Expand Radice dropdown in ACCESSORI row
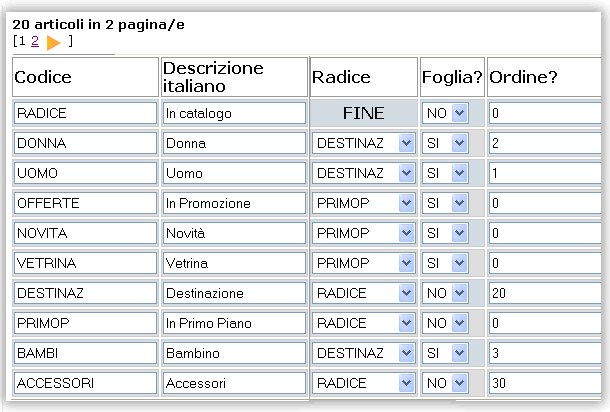 click(363, 383)
